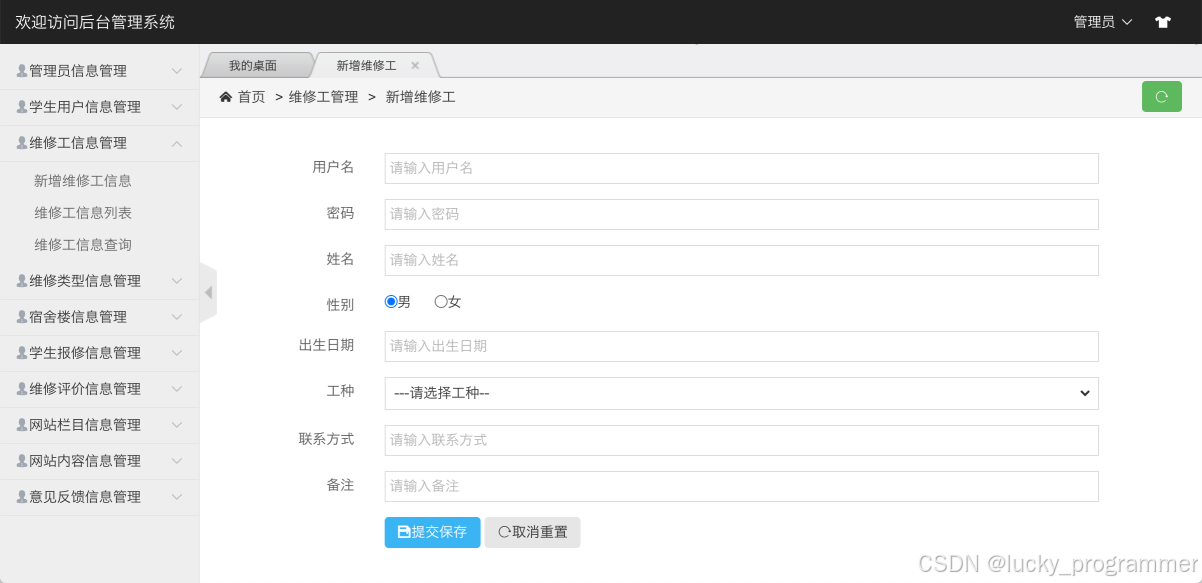Viewport: 1202px width, 583px height.
Task: Expand 学生报修信息管理 chevron
Action: pos(177,353)
